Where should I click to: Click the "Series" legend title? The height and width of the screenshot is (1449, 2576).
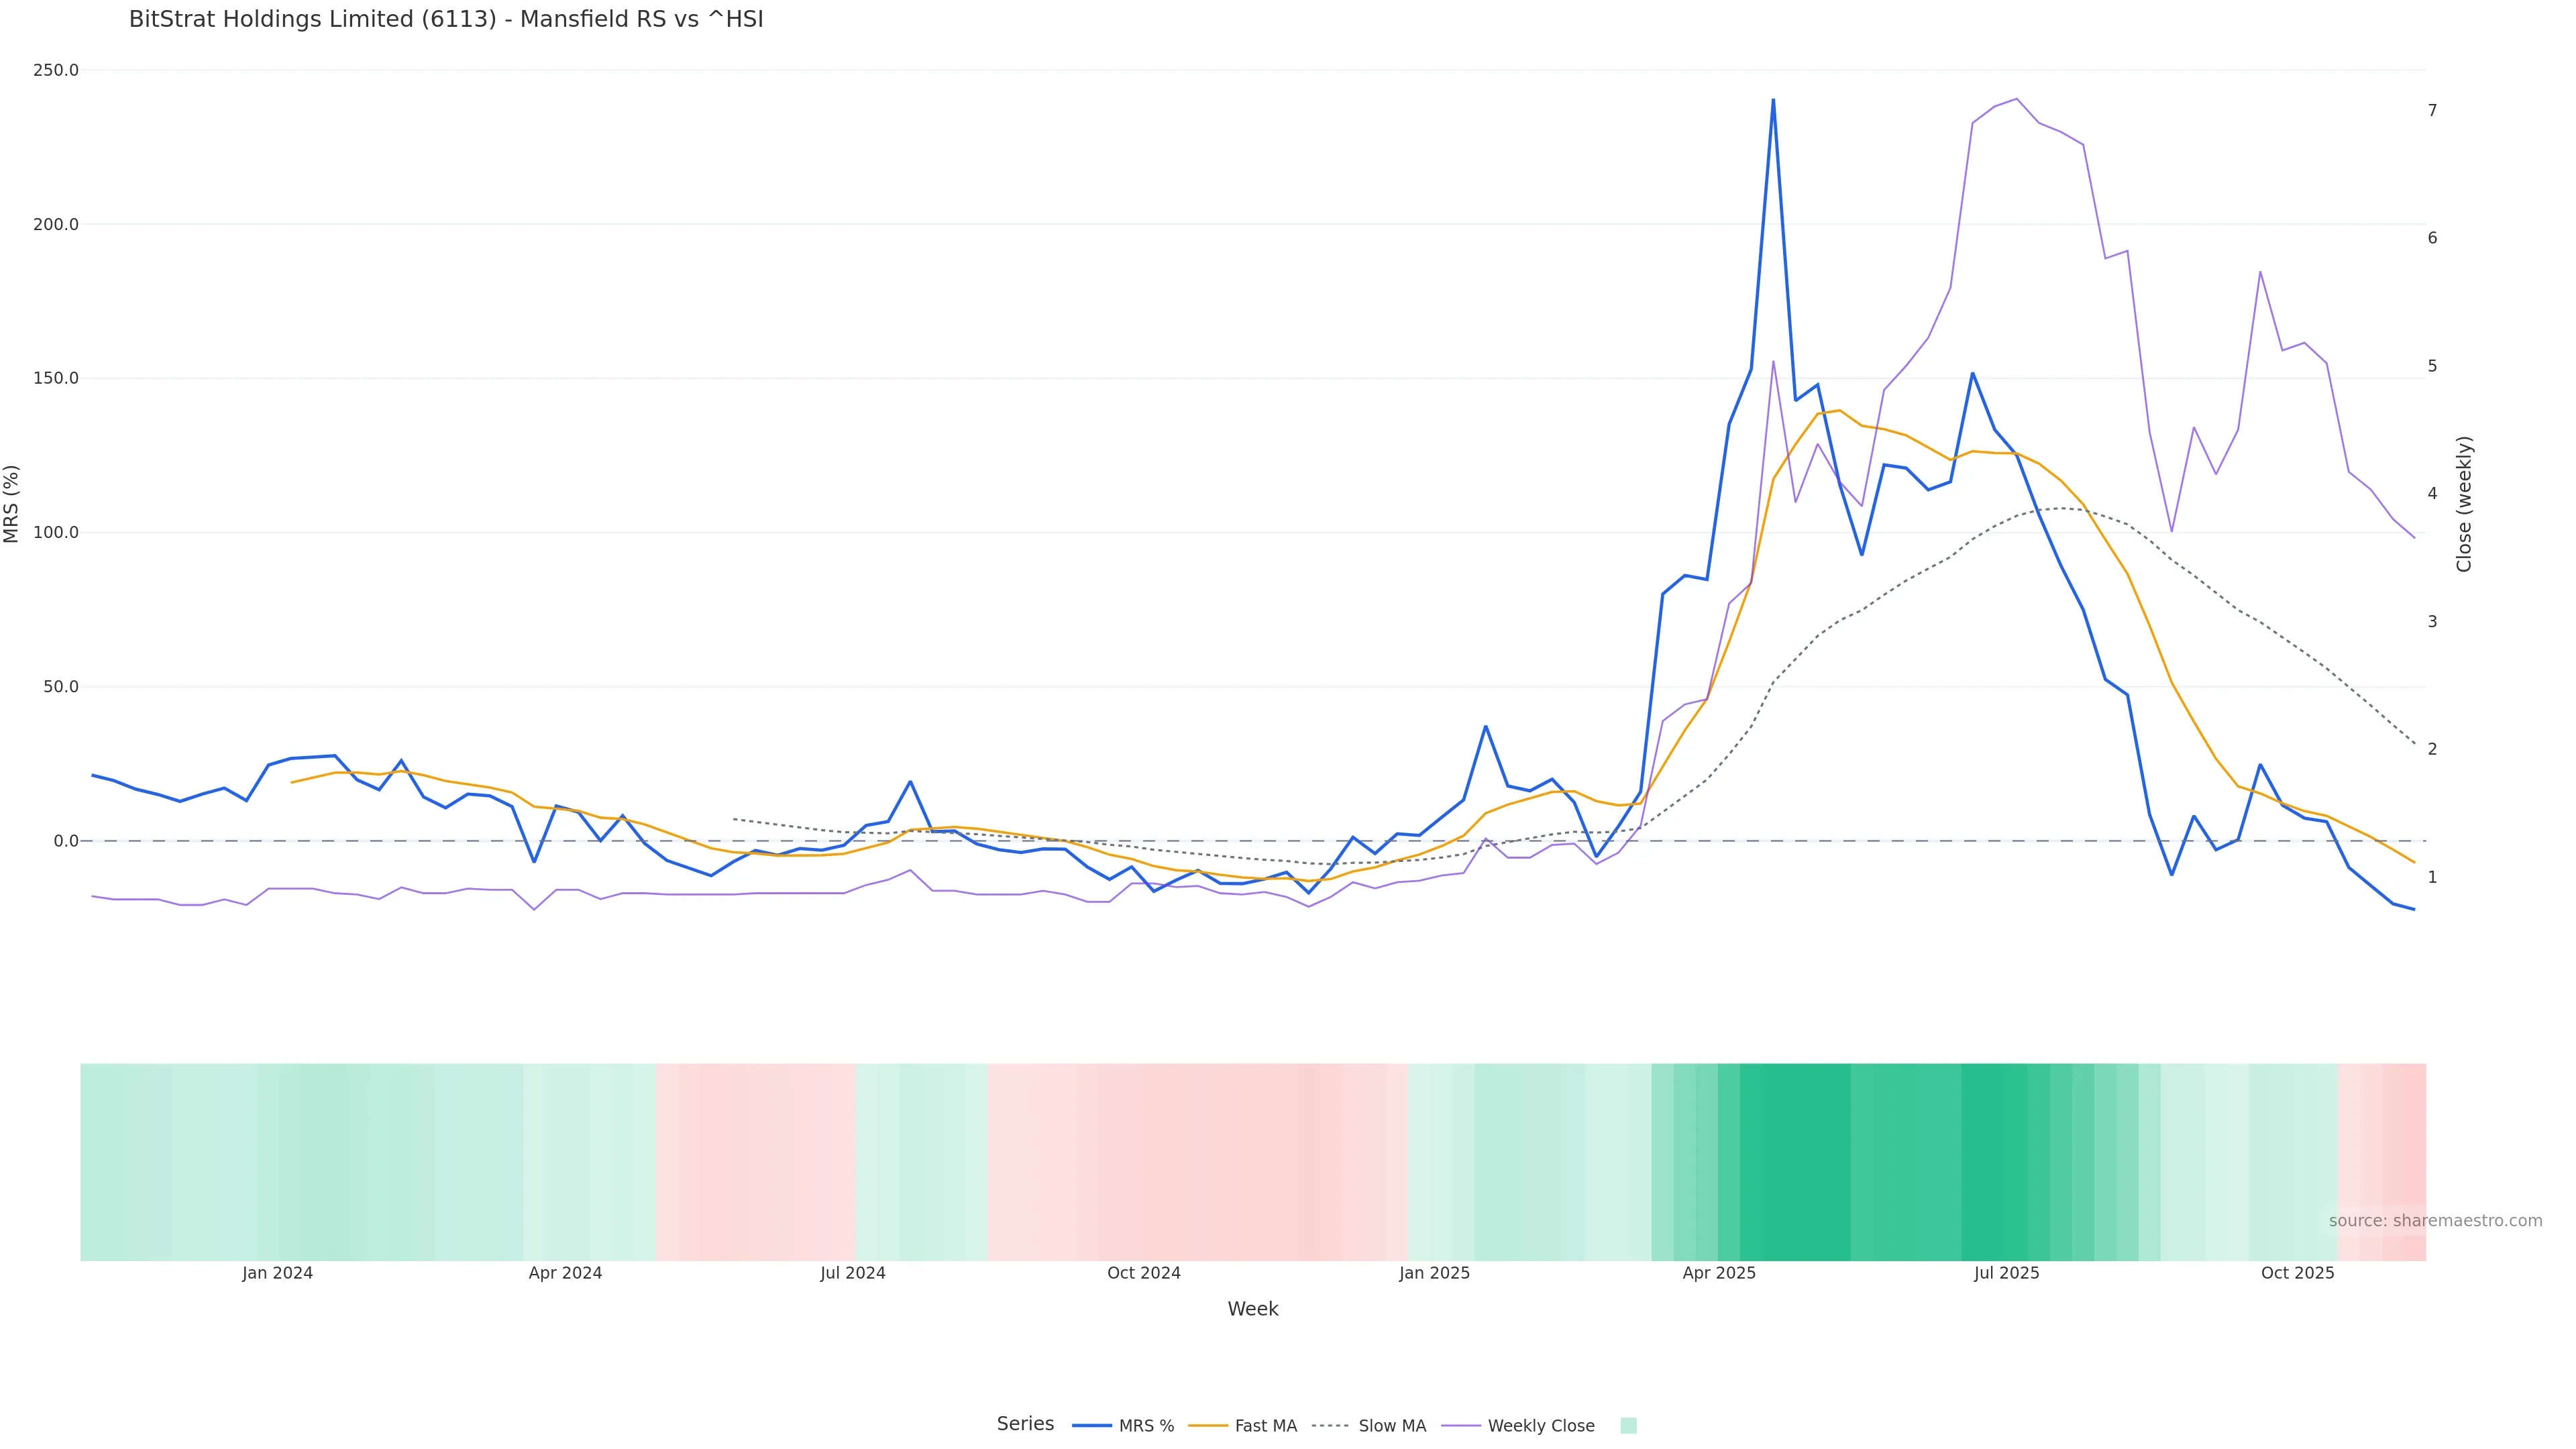pos(1025,1424)
